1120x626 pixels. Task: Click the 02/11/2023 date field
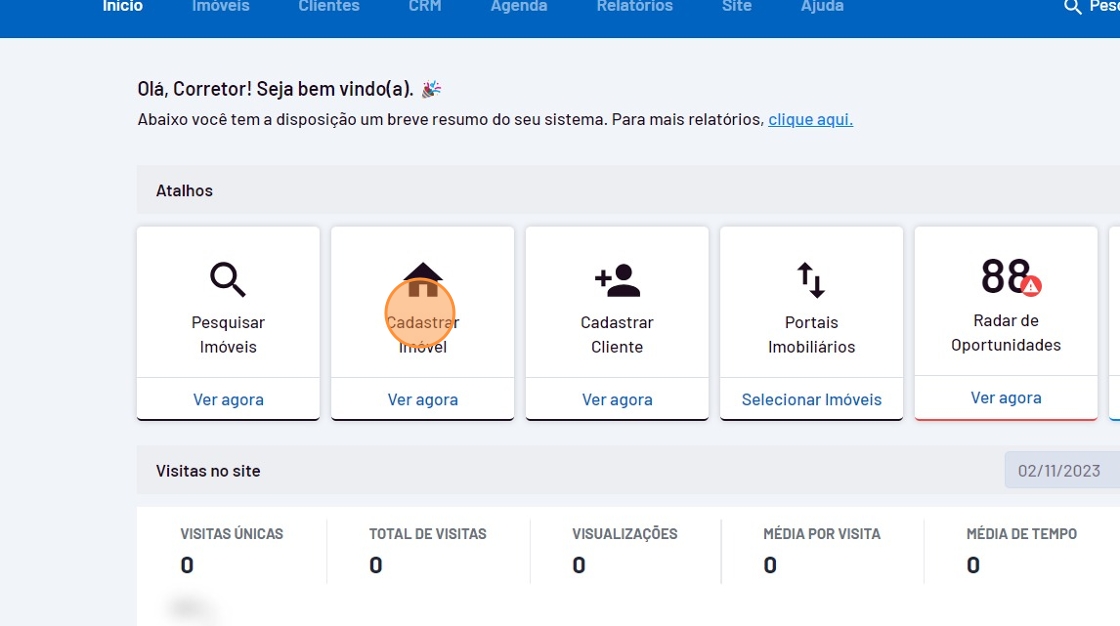(x=1060, y=471)
